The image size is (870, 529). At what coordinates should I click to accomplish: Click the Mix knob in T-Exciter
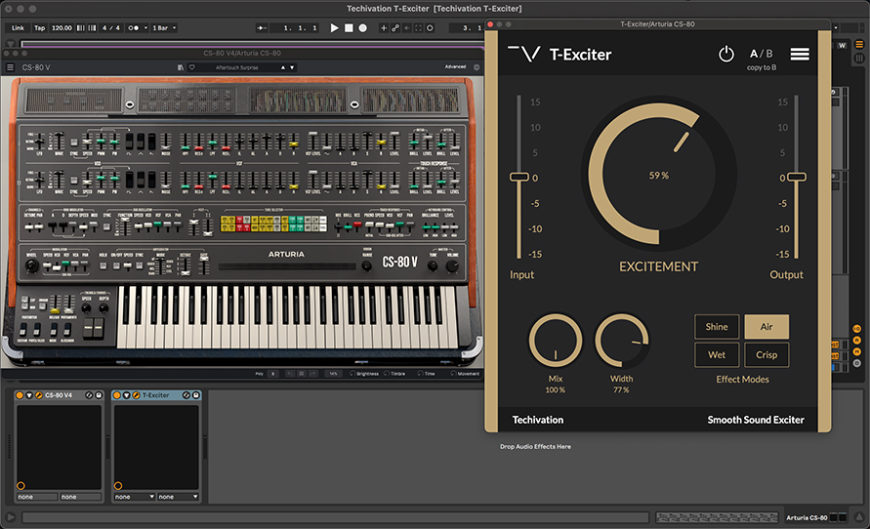[555, 340]
